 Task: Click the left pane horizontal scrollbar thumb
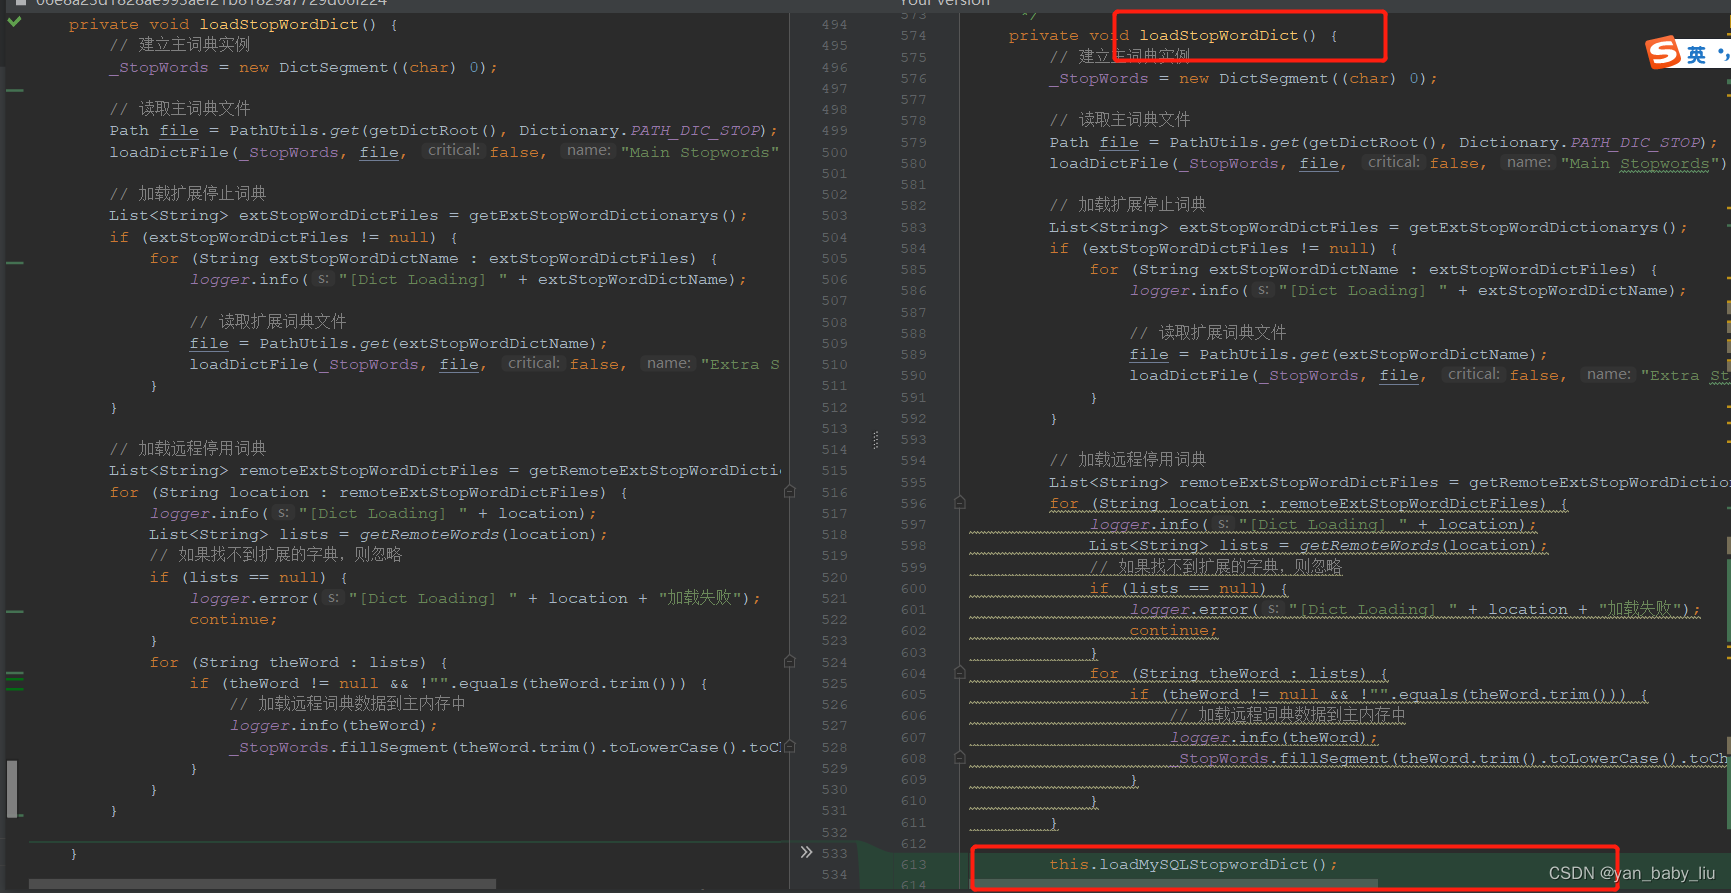click(x=262, y=884)
